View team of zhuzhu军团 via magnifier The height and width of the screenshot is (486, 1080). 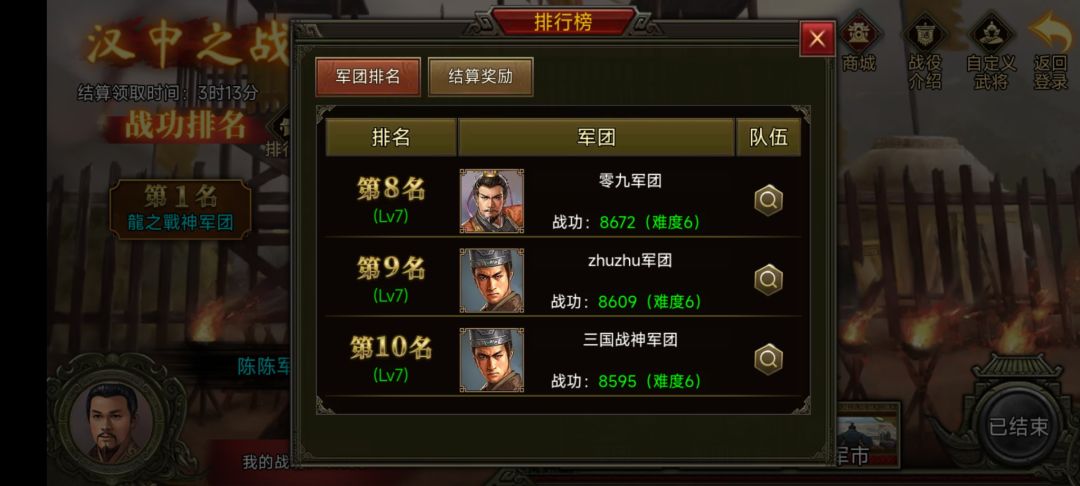pos(768,279)
